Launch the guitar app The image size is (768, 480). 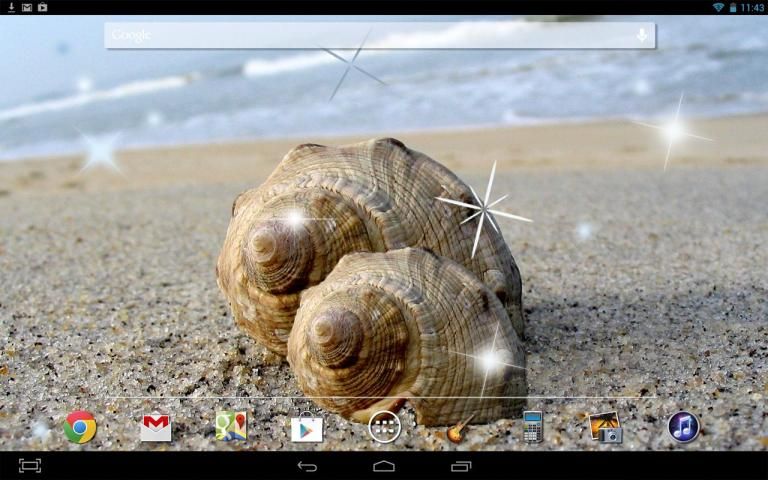click(460, 428)
